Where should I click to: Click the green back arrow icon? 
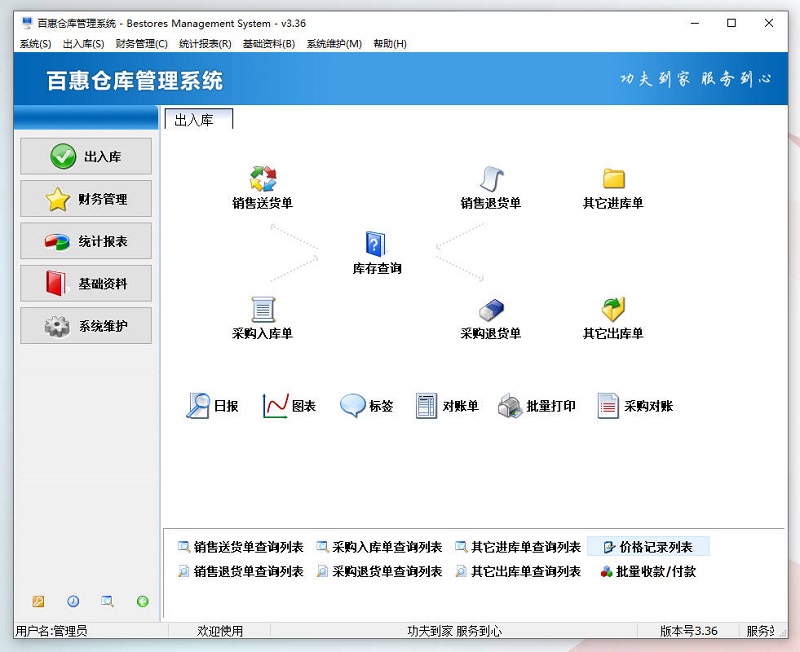143,601
